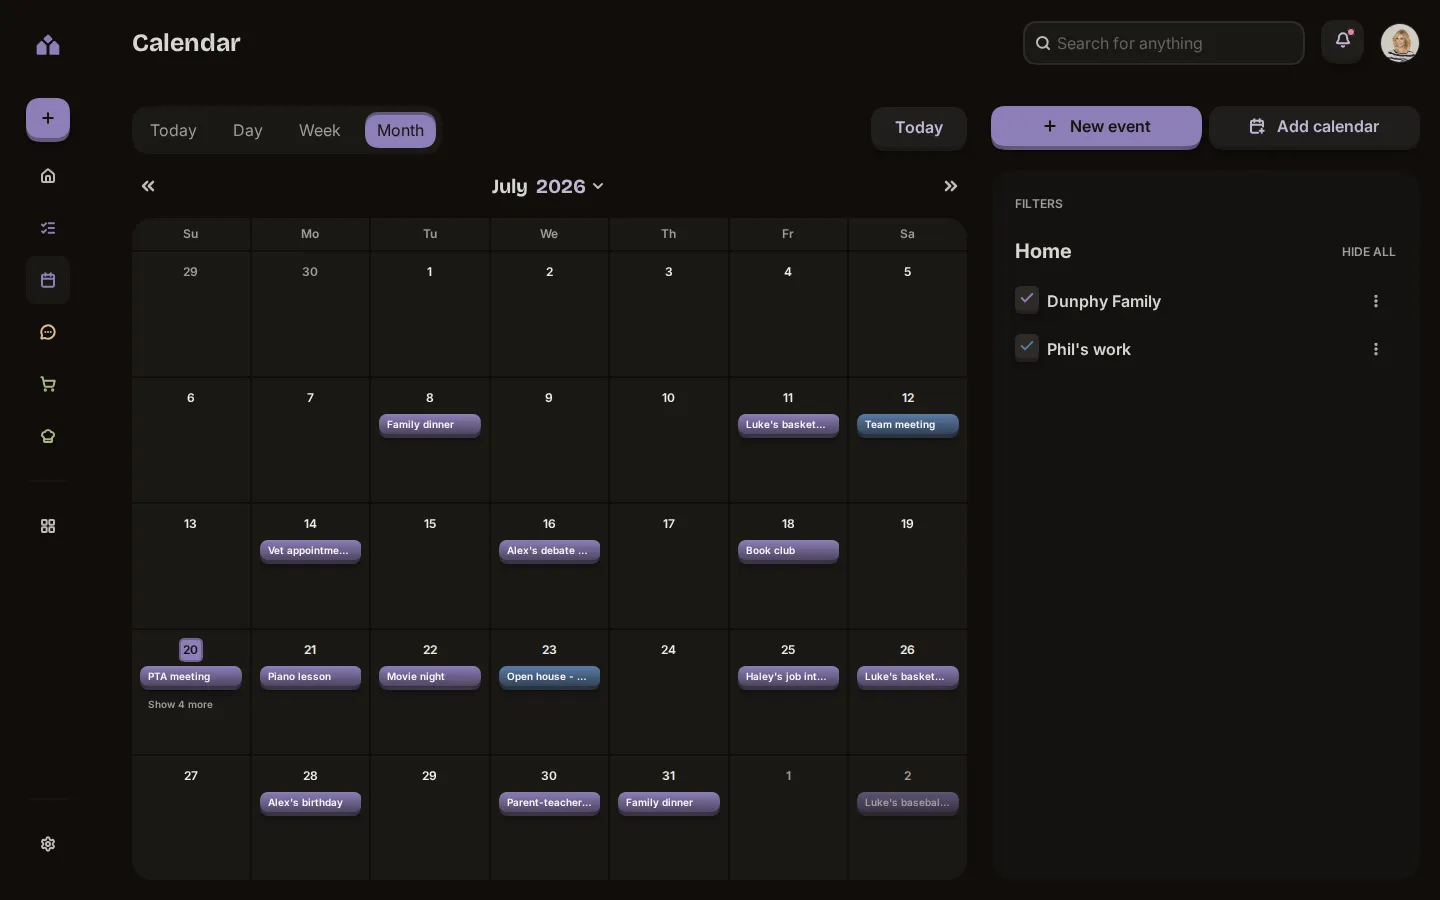This screenshot has width=1440, height=900.
Task: Open Book club event on July 18
Action: pyautogui.click(x=788, y=551)
